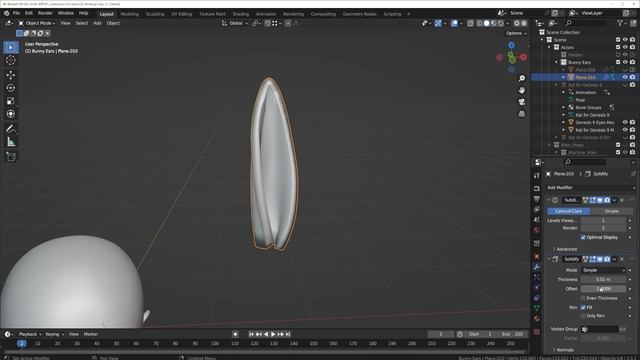Open the timeline Playback popover
640x360 pixels.
coord(30,334)
